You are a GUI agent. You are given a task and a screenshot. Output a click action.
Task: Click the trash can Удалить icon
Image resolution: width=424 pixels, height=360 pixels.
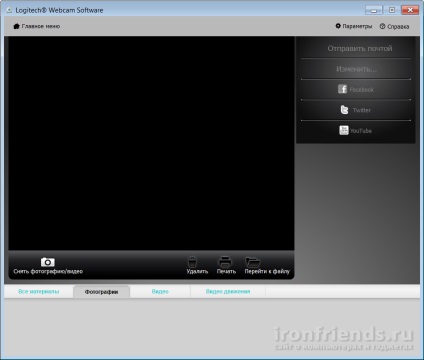(192, 262)
